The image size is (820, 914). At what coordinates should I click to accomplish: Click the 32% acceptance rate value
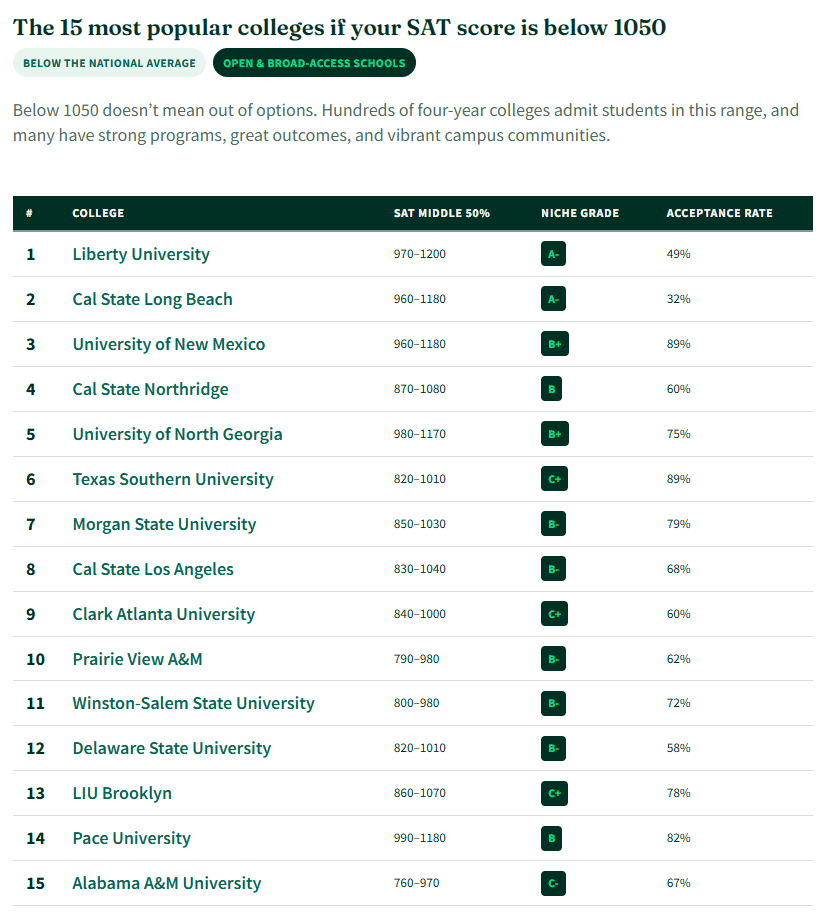678,299
